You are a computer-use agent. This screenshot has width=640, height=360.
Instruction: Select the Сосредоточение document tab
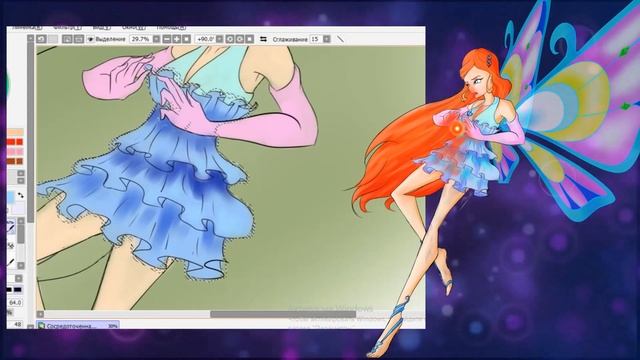pos(78,326)
